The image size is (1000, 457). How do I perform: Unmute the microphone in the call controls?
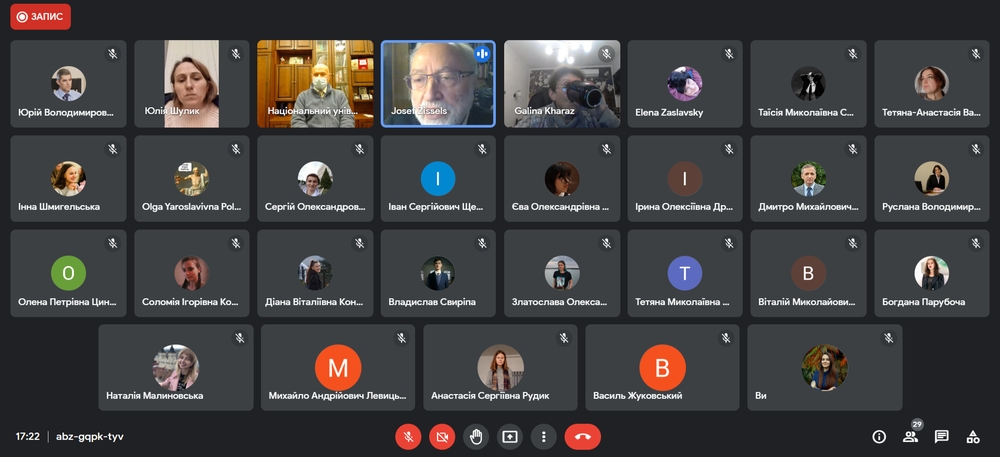(408, 436)
